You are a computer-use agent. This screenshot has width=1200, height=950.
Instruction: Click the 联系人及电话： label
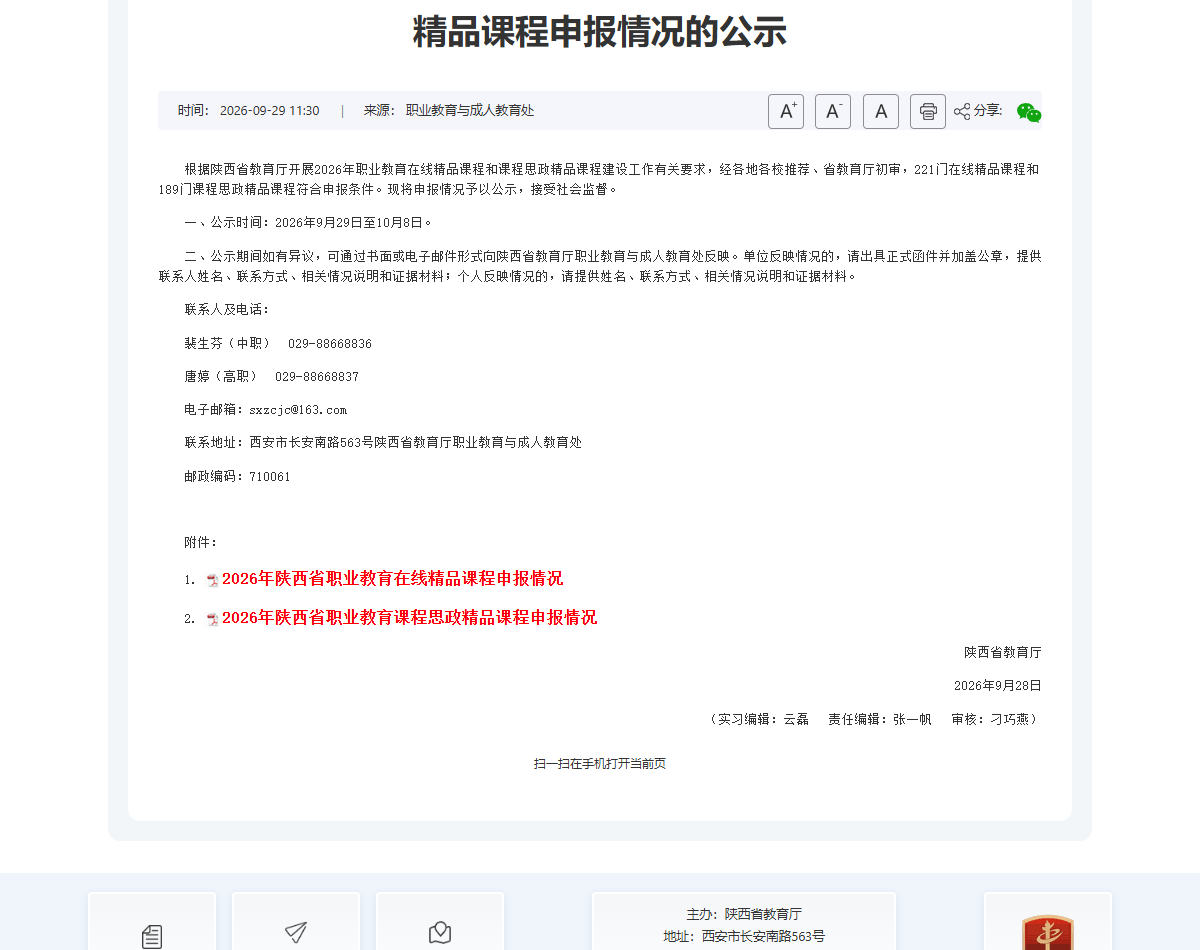227,310
